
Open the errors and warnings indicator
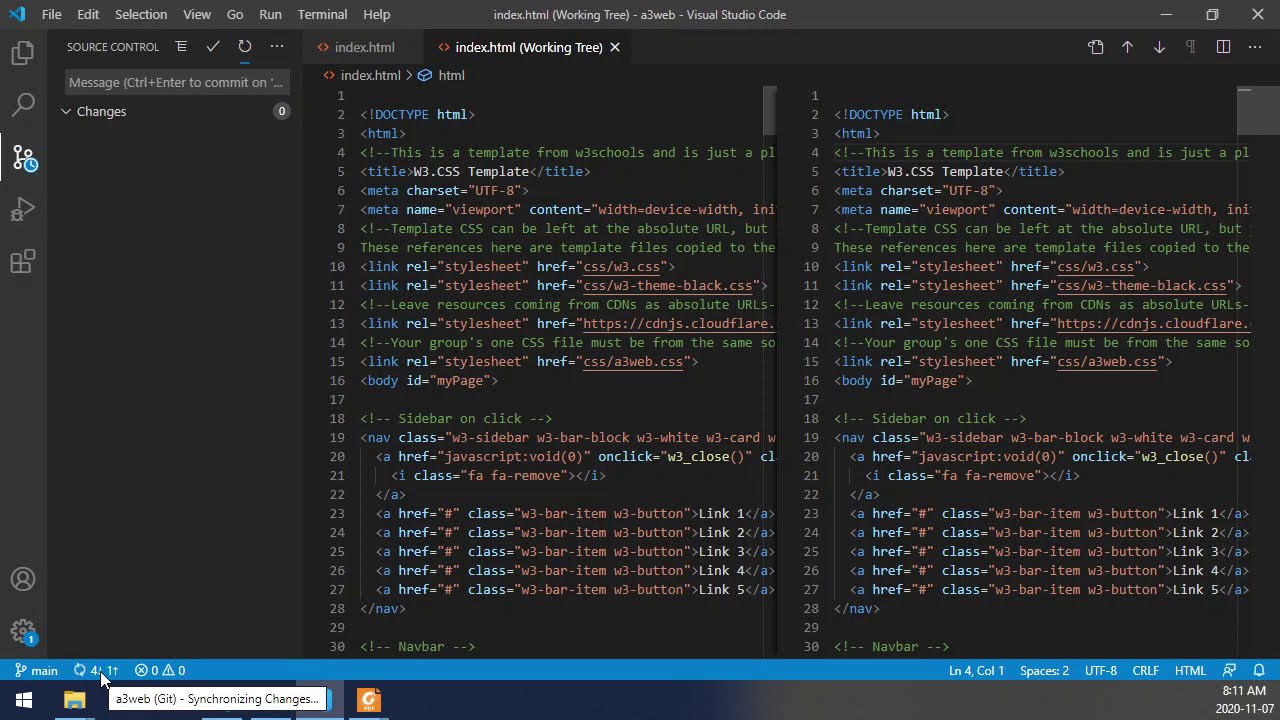click(160, 671)
